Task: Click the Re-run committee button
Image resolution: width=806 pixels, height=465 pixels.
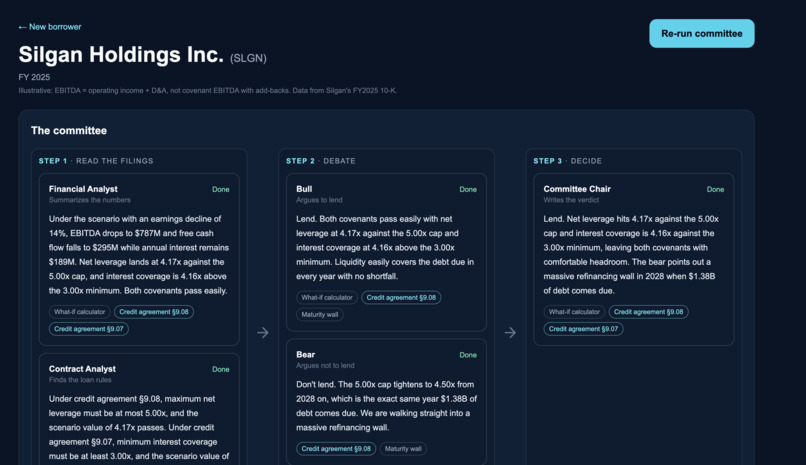Action: click(702, 33)
